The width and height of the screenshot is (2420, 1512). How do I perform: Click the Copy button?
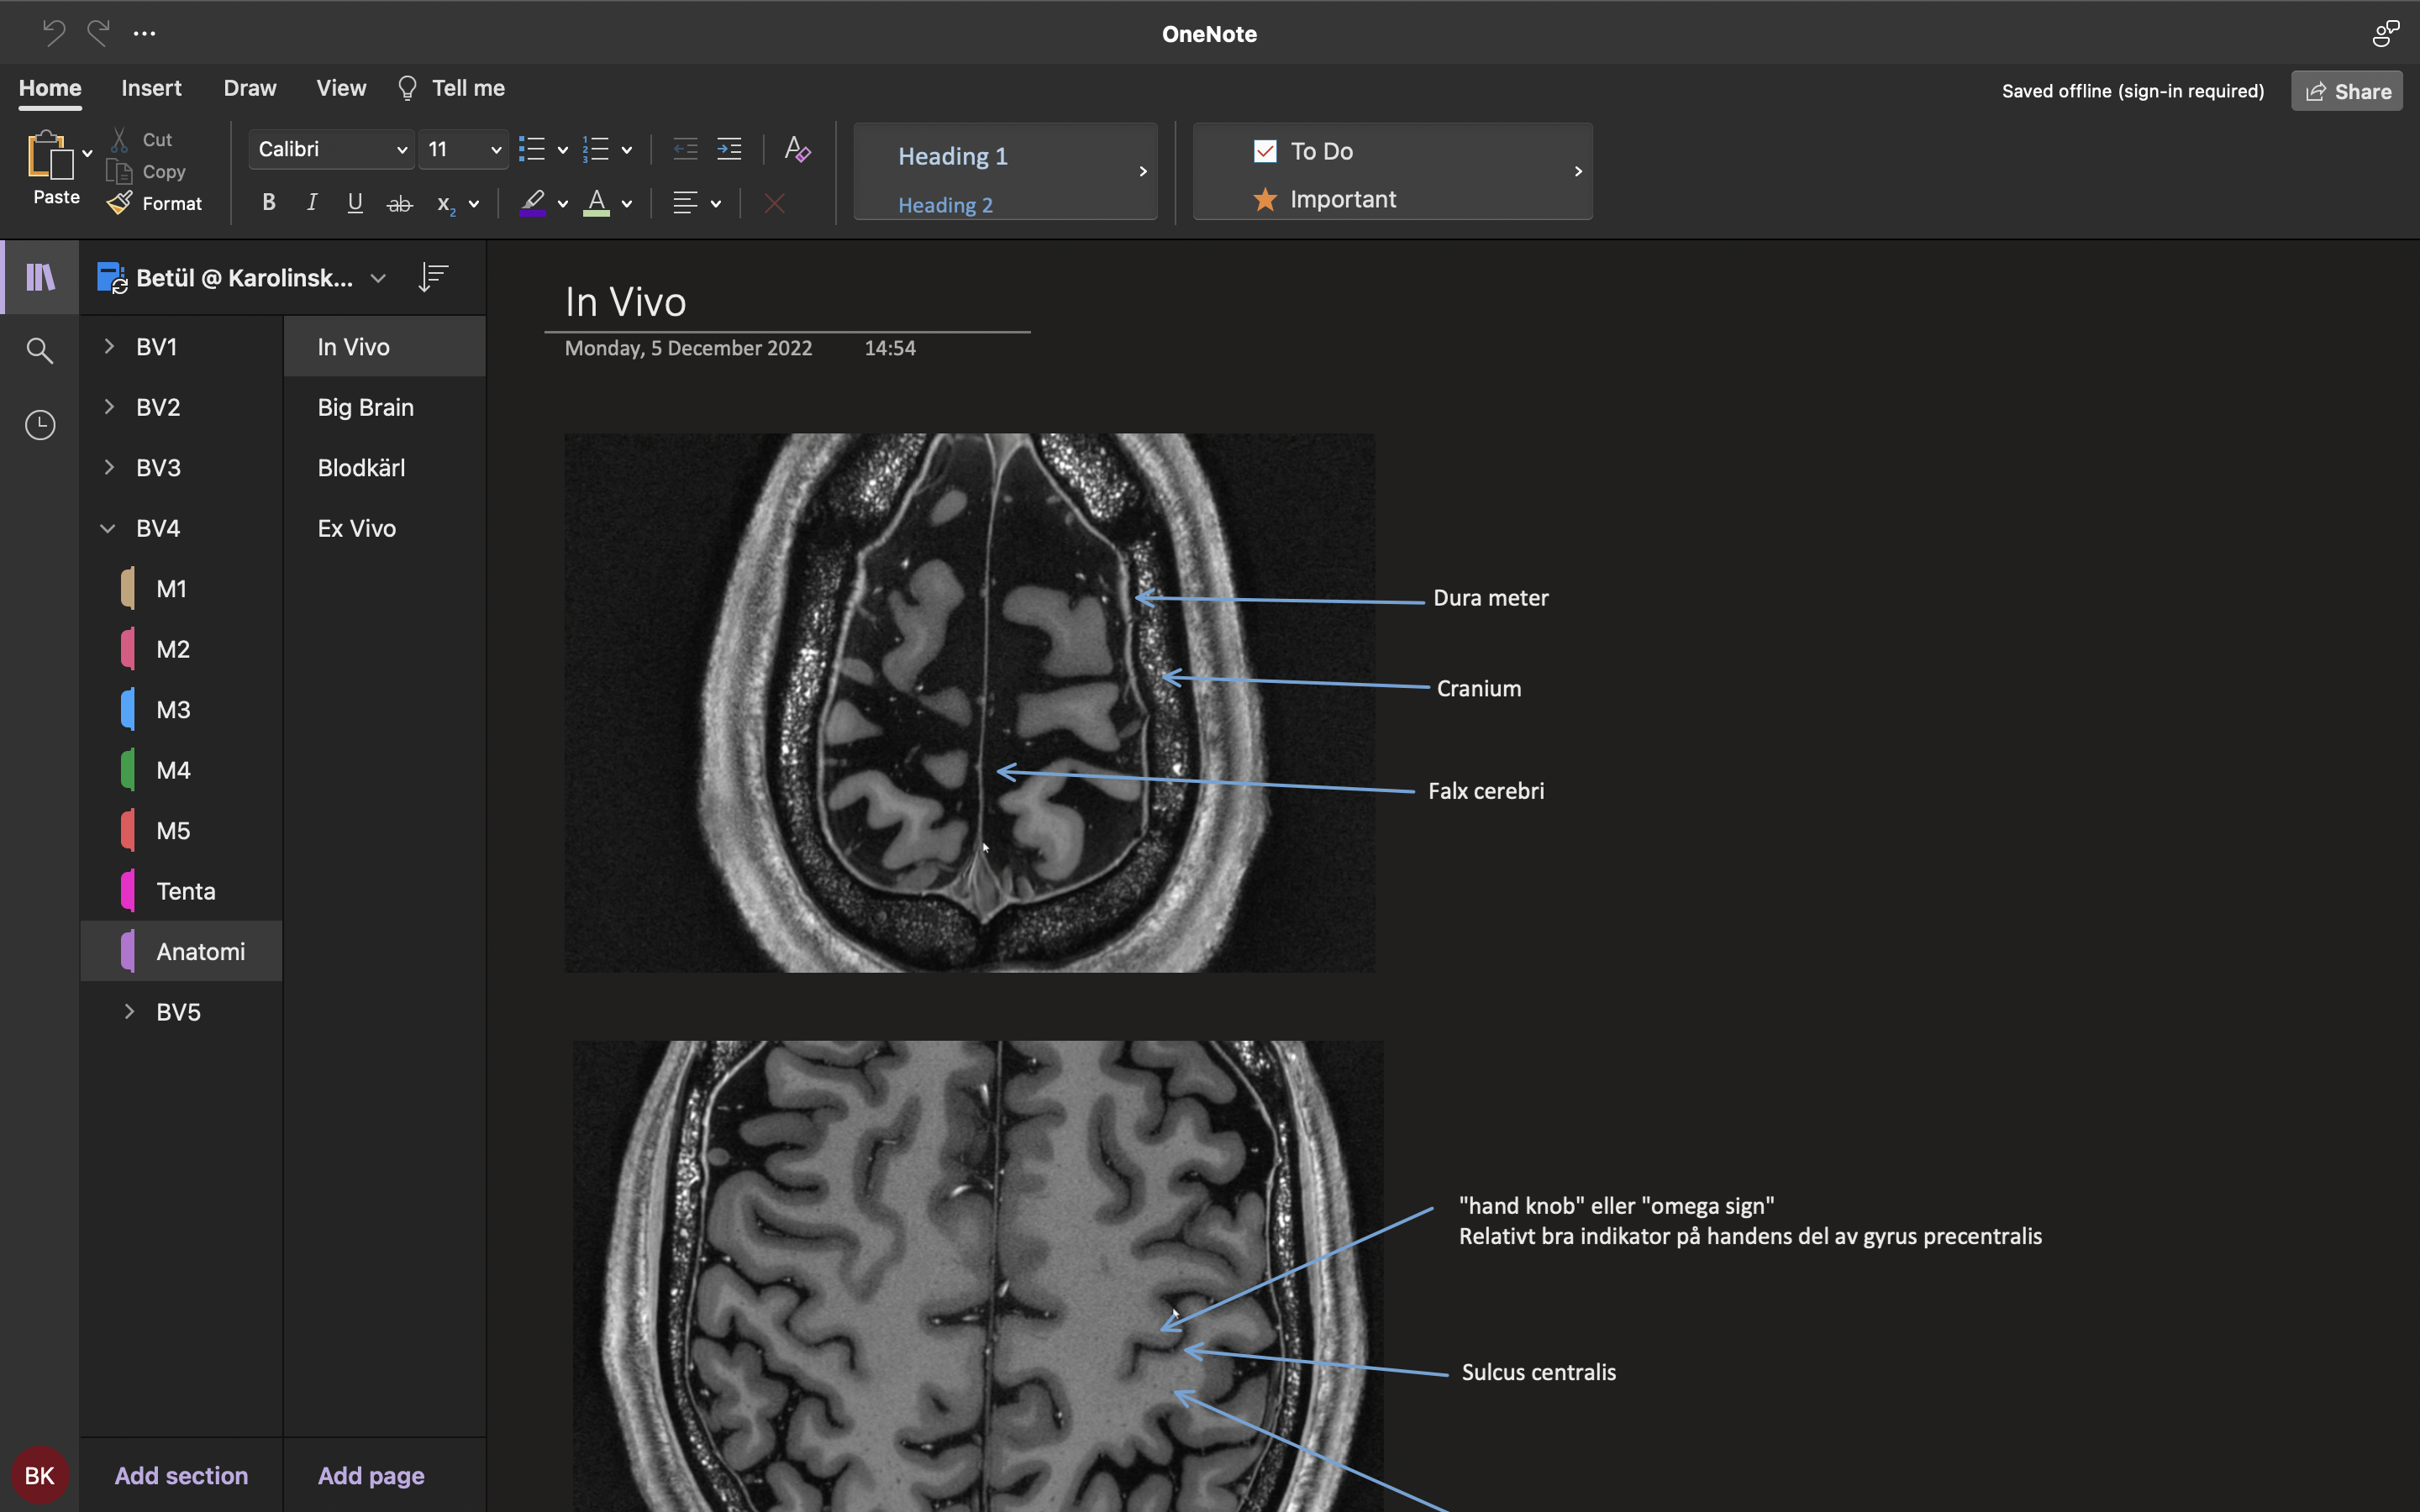click(x=146, y=171)
